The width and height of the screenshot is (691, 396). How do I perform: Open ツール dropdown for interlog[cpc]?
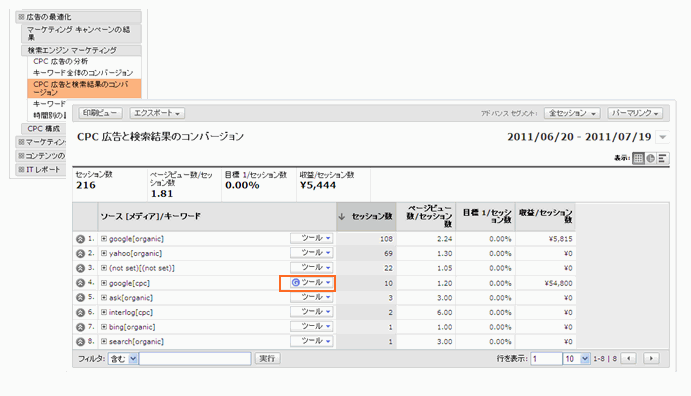coord(312,312)
